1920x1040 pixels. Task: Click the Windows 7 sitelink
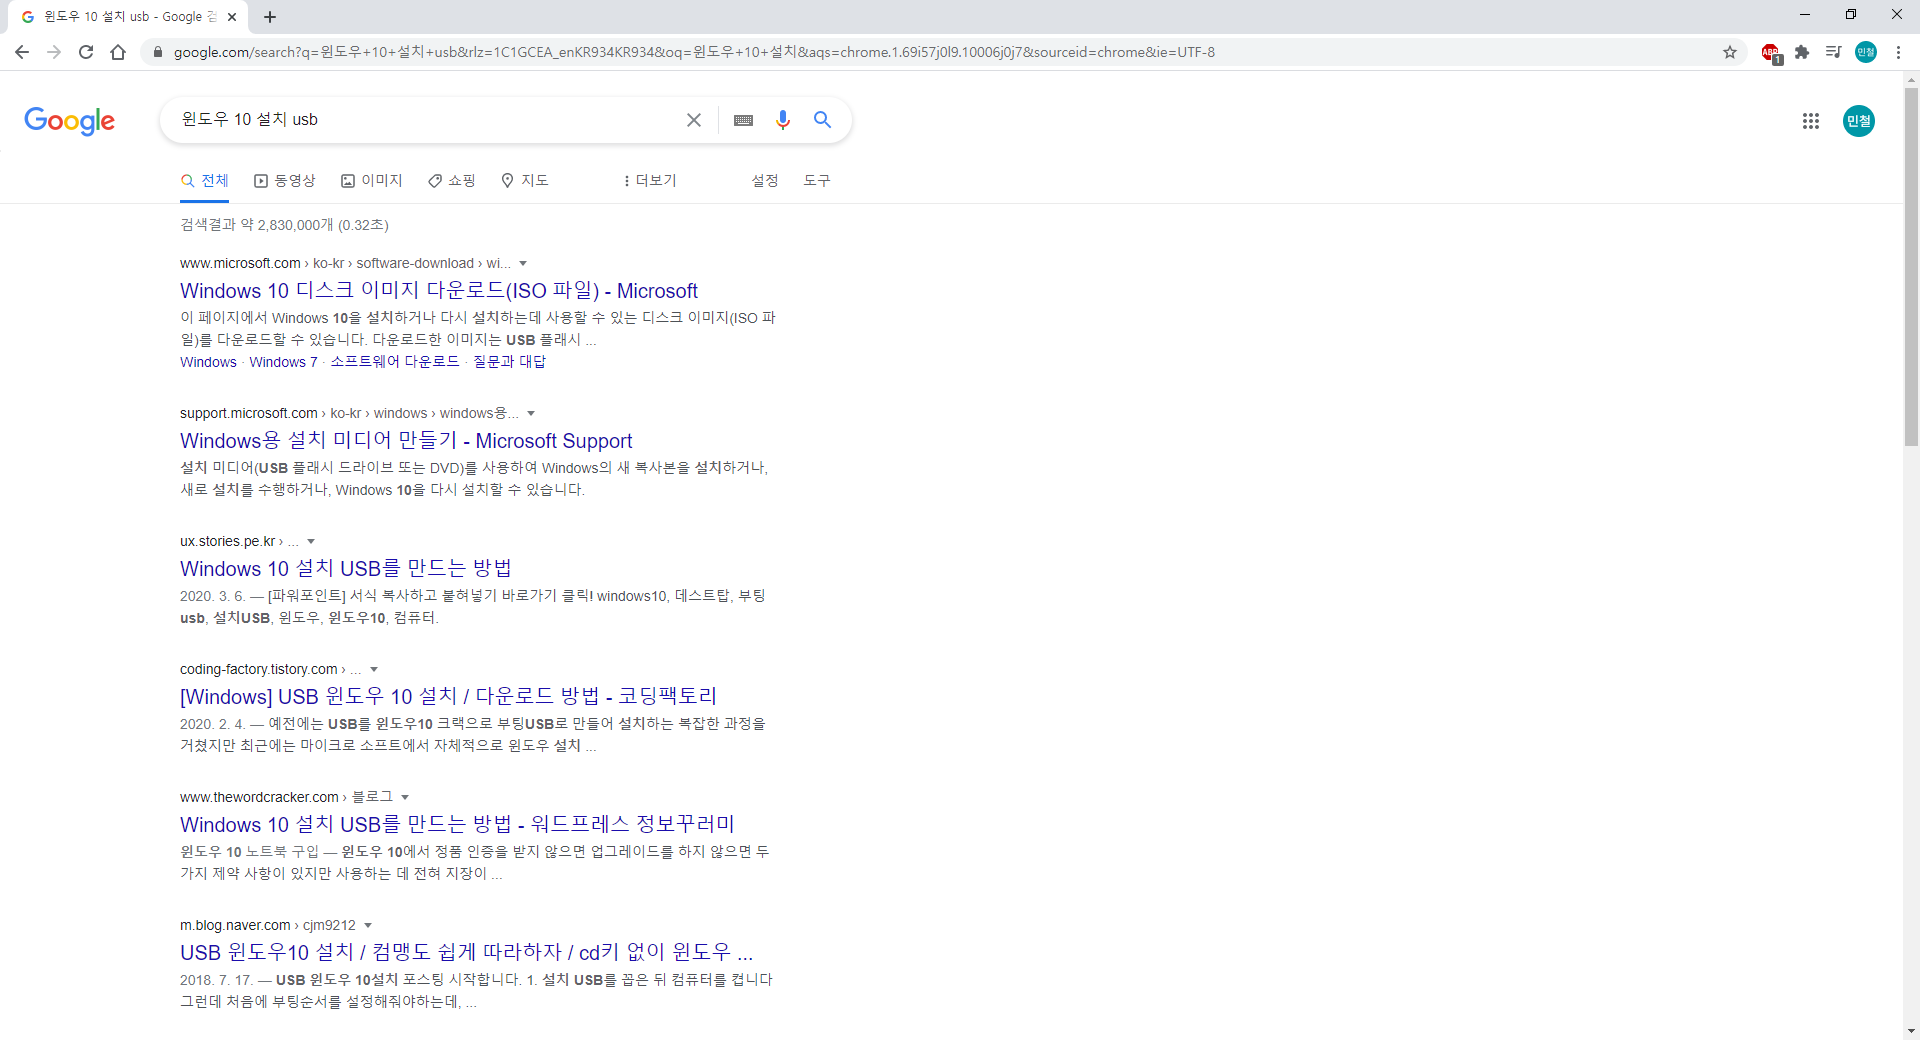283,362
